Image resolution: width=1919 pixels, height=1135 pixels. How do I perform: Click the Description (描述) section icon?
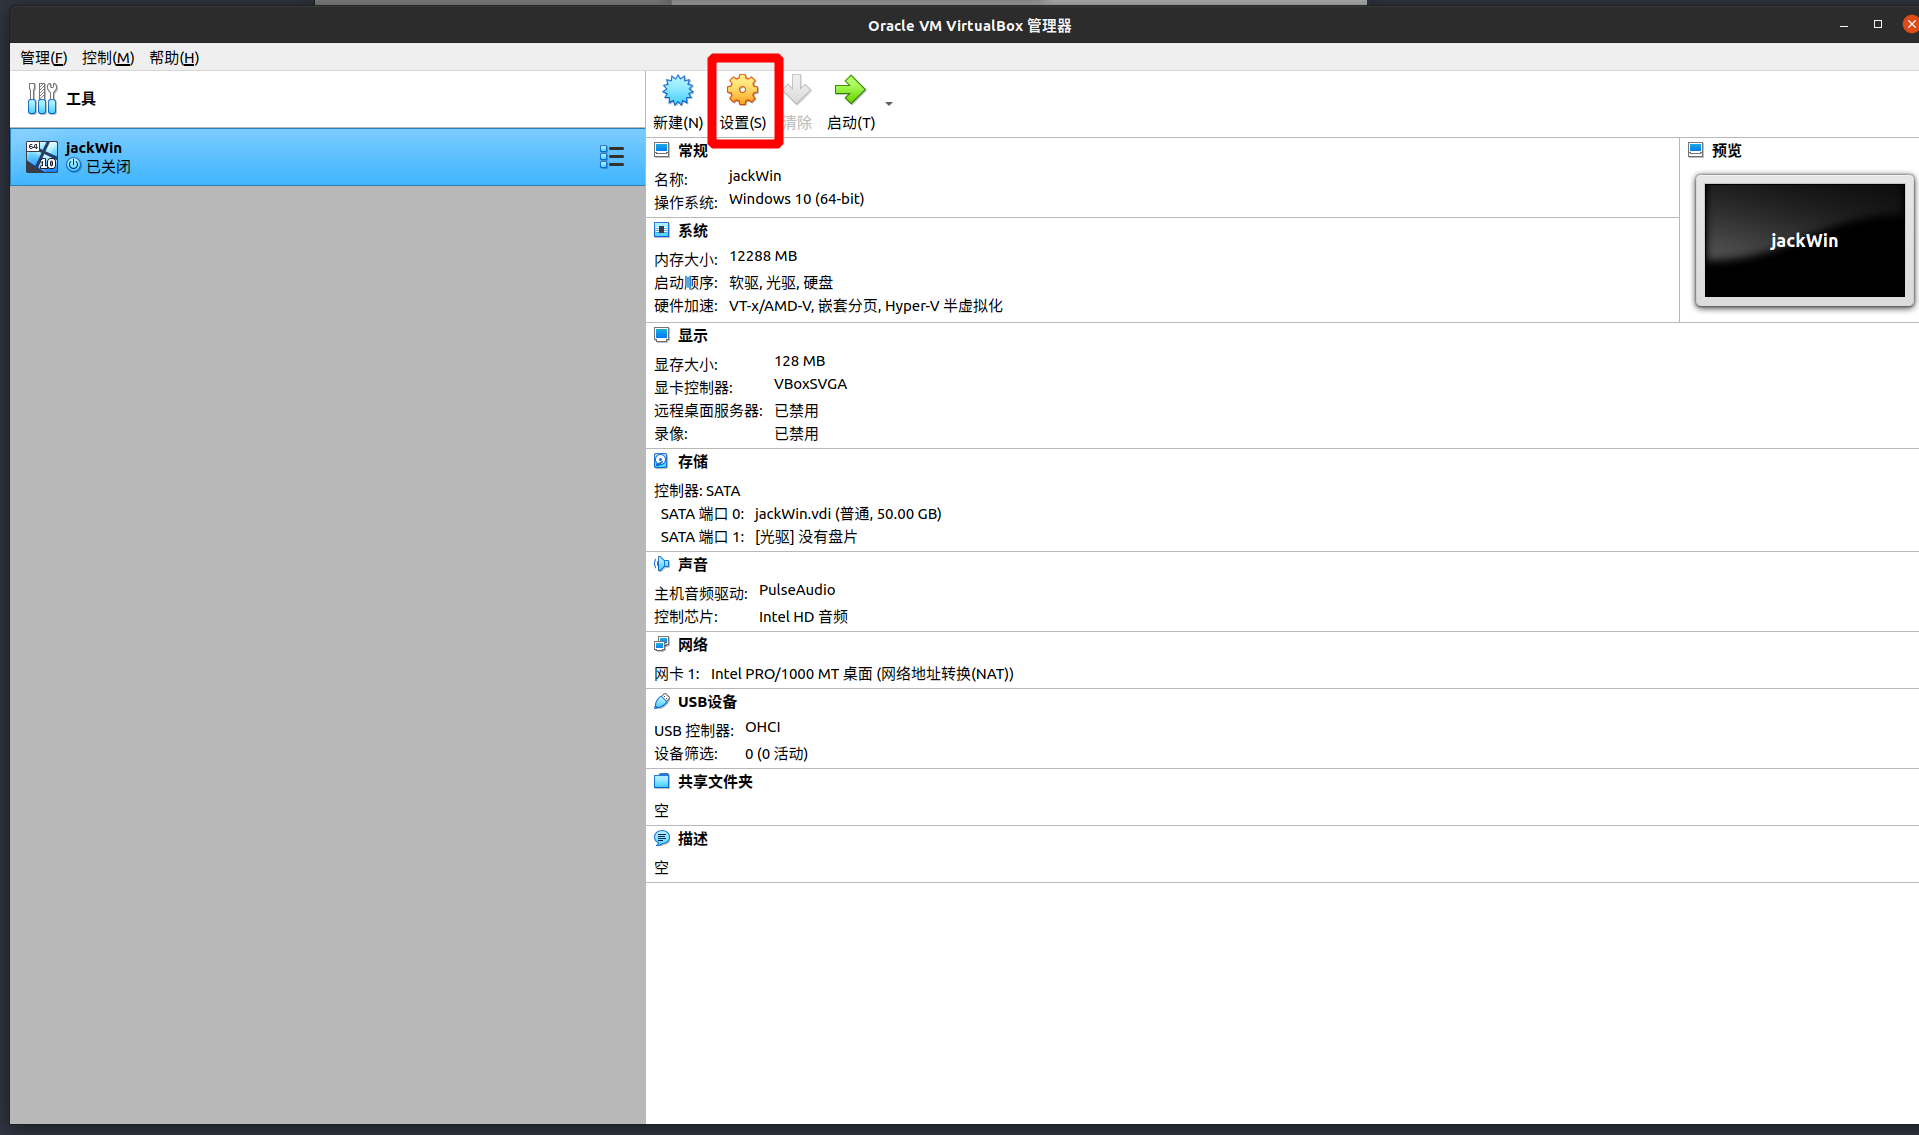(x=661, y=838)
